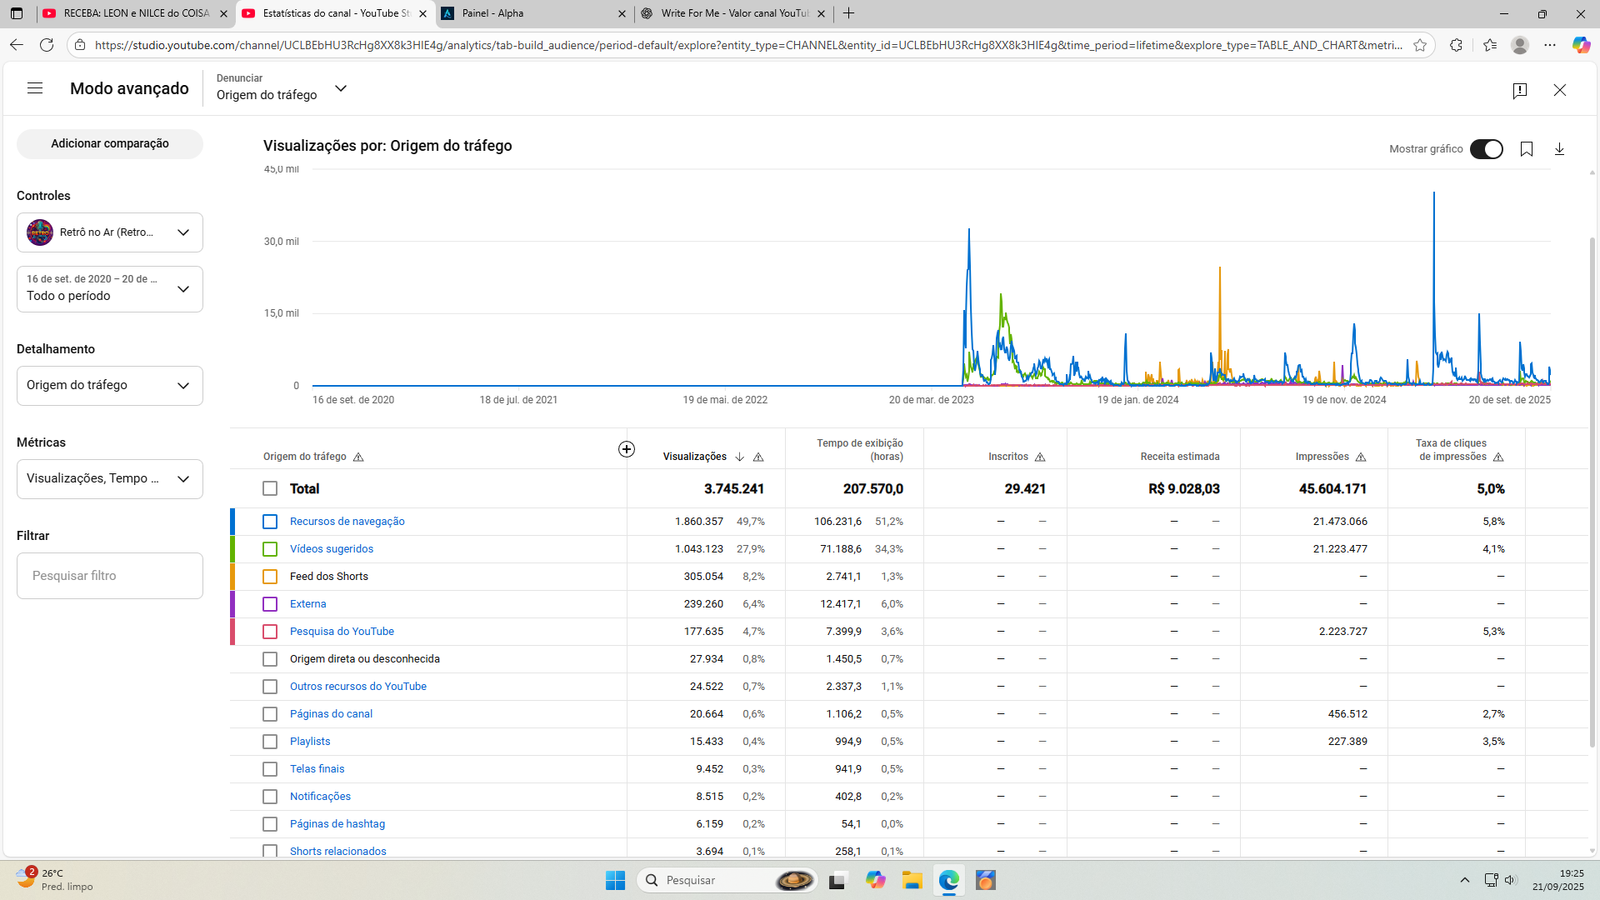1600x900 pixels.
Task: Open the hamburger navigation menu
Action: point(35,88)
